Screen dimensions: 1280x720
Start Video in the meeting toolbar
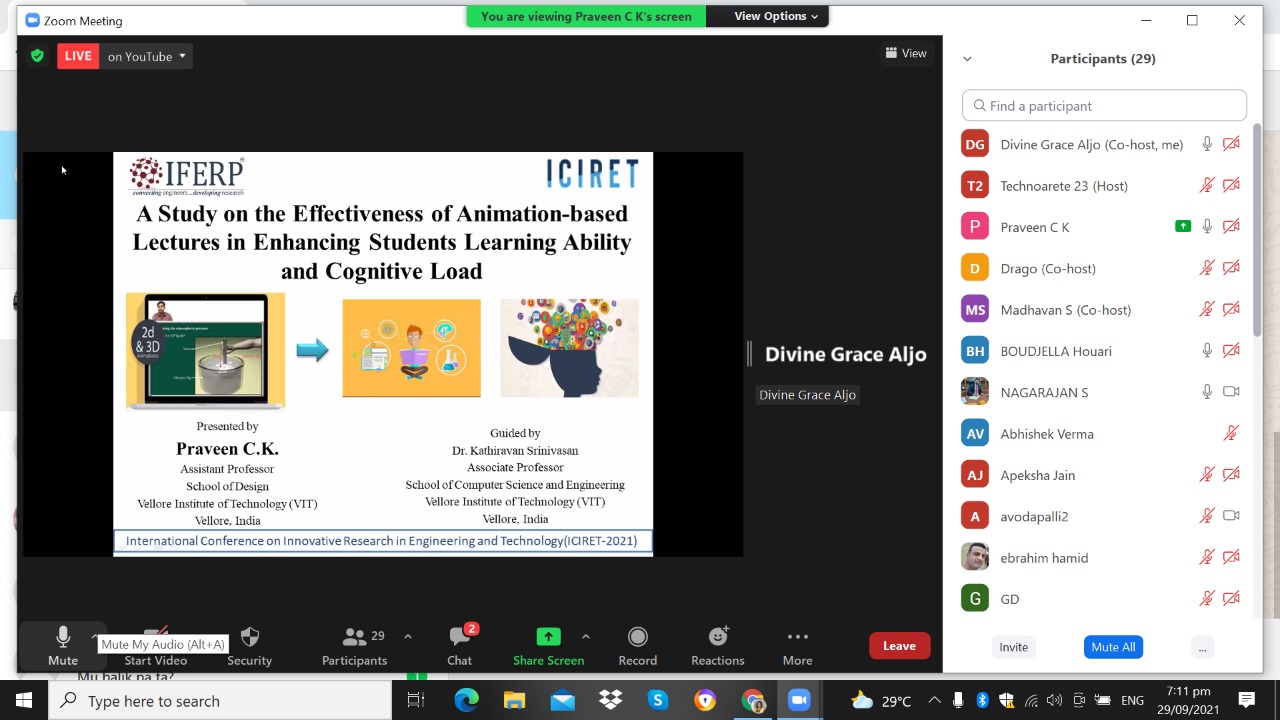155,645
